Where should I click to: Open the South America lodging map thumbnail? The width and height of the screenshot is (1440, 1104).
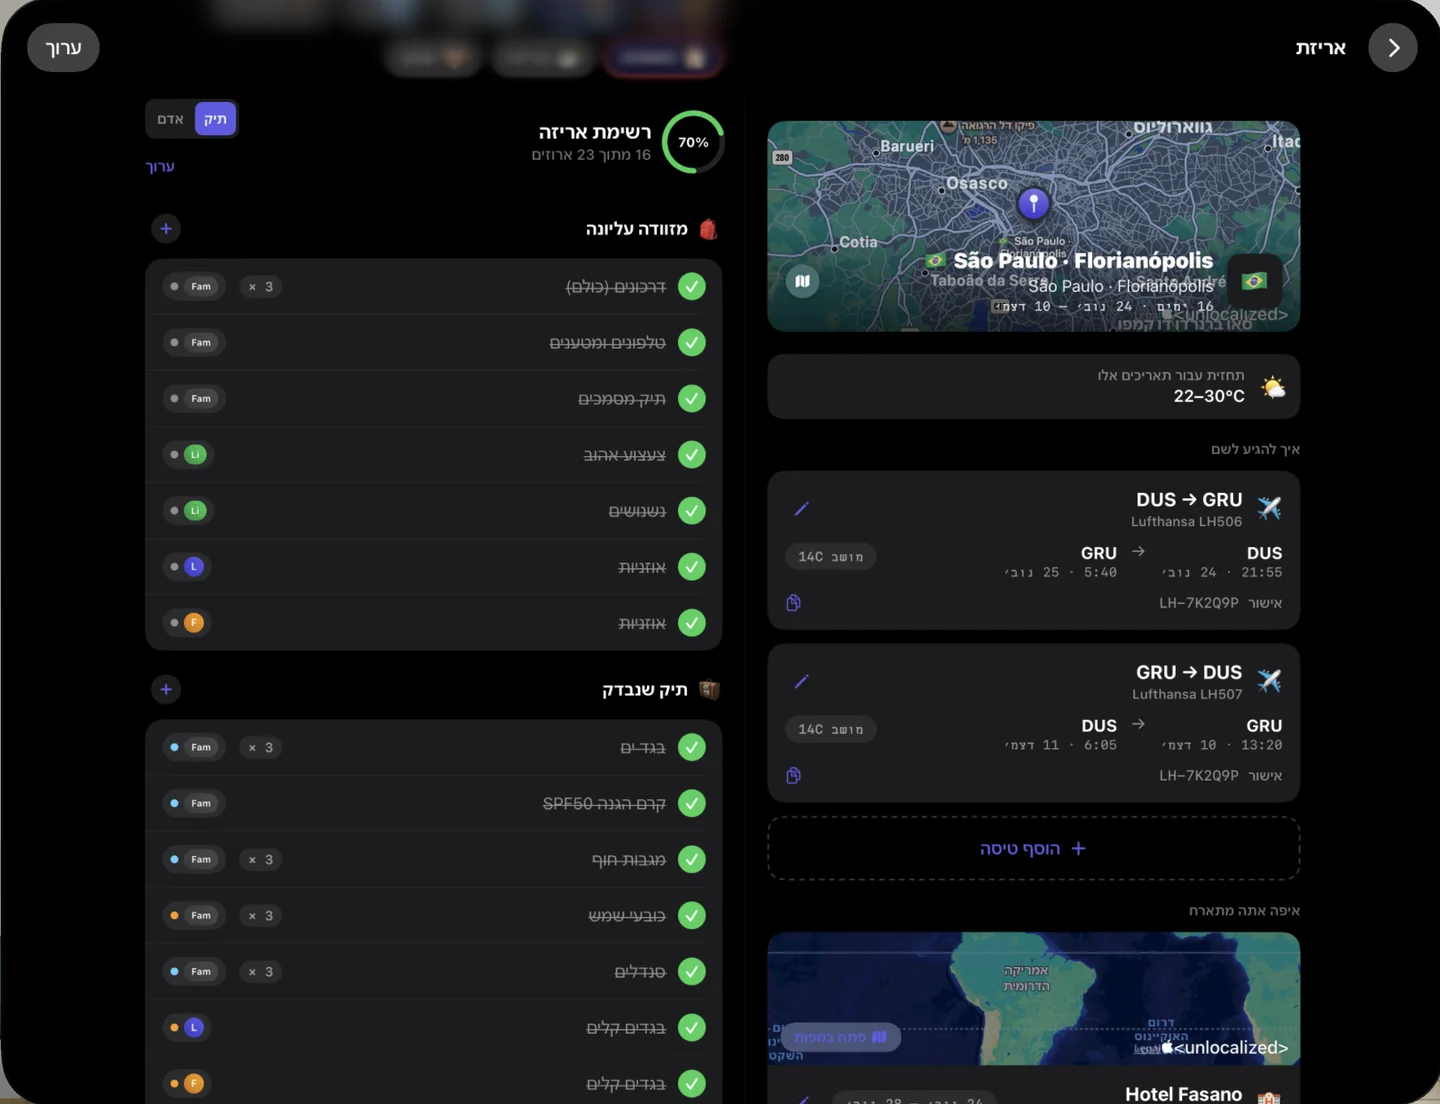[1033, 999]
